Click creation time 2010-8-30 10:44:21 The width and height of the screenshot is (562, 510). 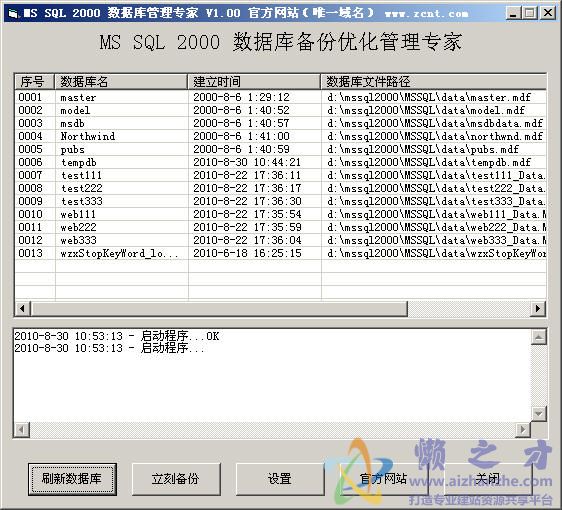(x=247, y=162)
